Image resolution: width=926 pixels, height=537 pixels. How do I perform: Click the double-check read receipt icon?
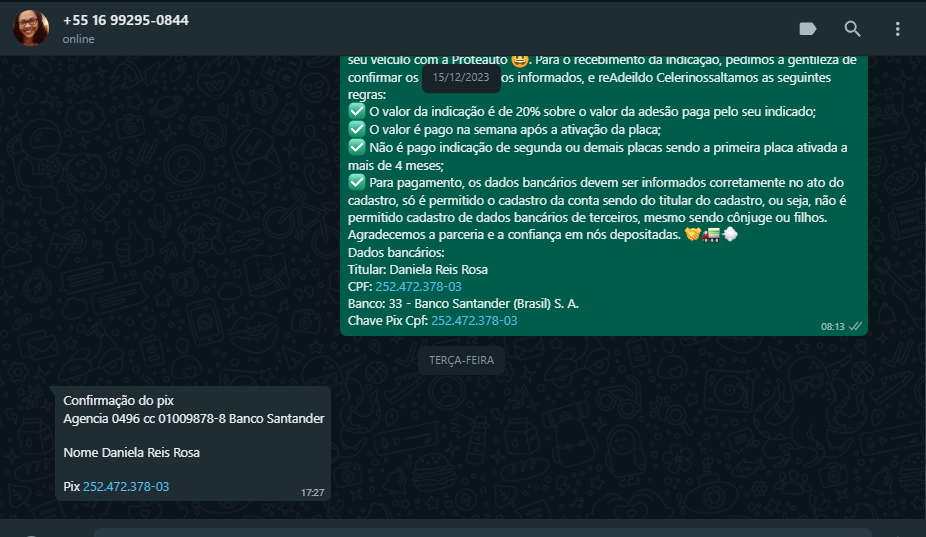click(x=855, y=326)
